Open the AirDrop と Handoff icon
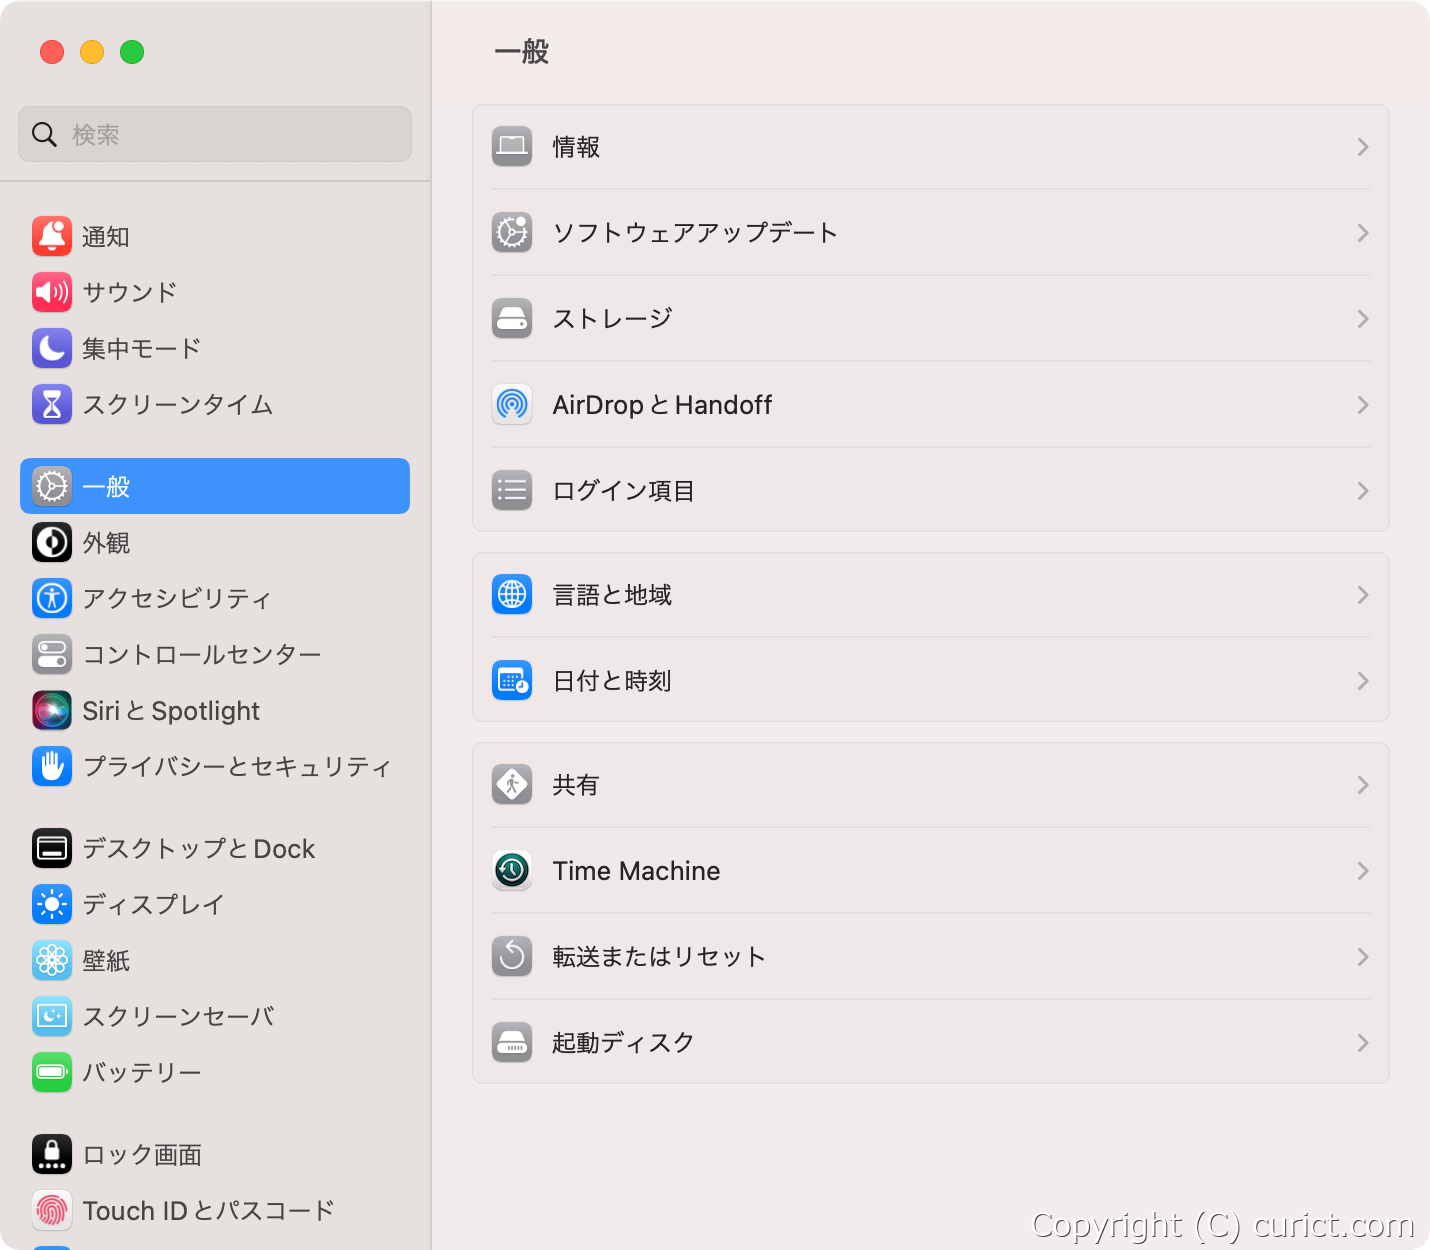 tap(512, 405)
